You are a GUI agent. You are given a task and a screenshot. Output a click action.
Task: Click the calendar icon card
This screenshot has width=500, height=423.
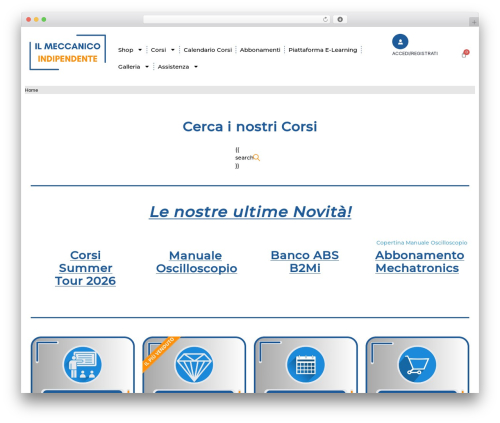[x=306, y=365]
